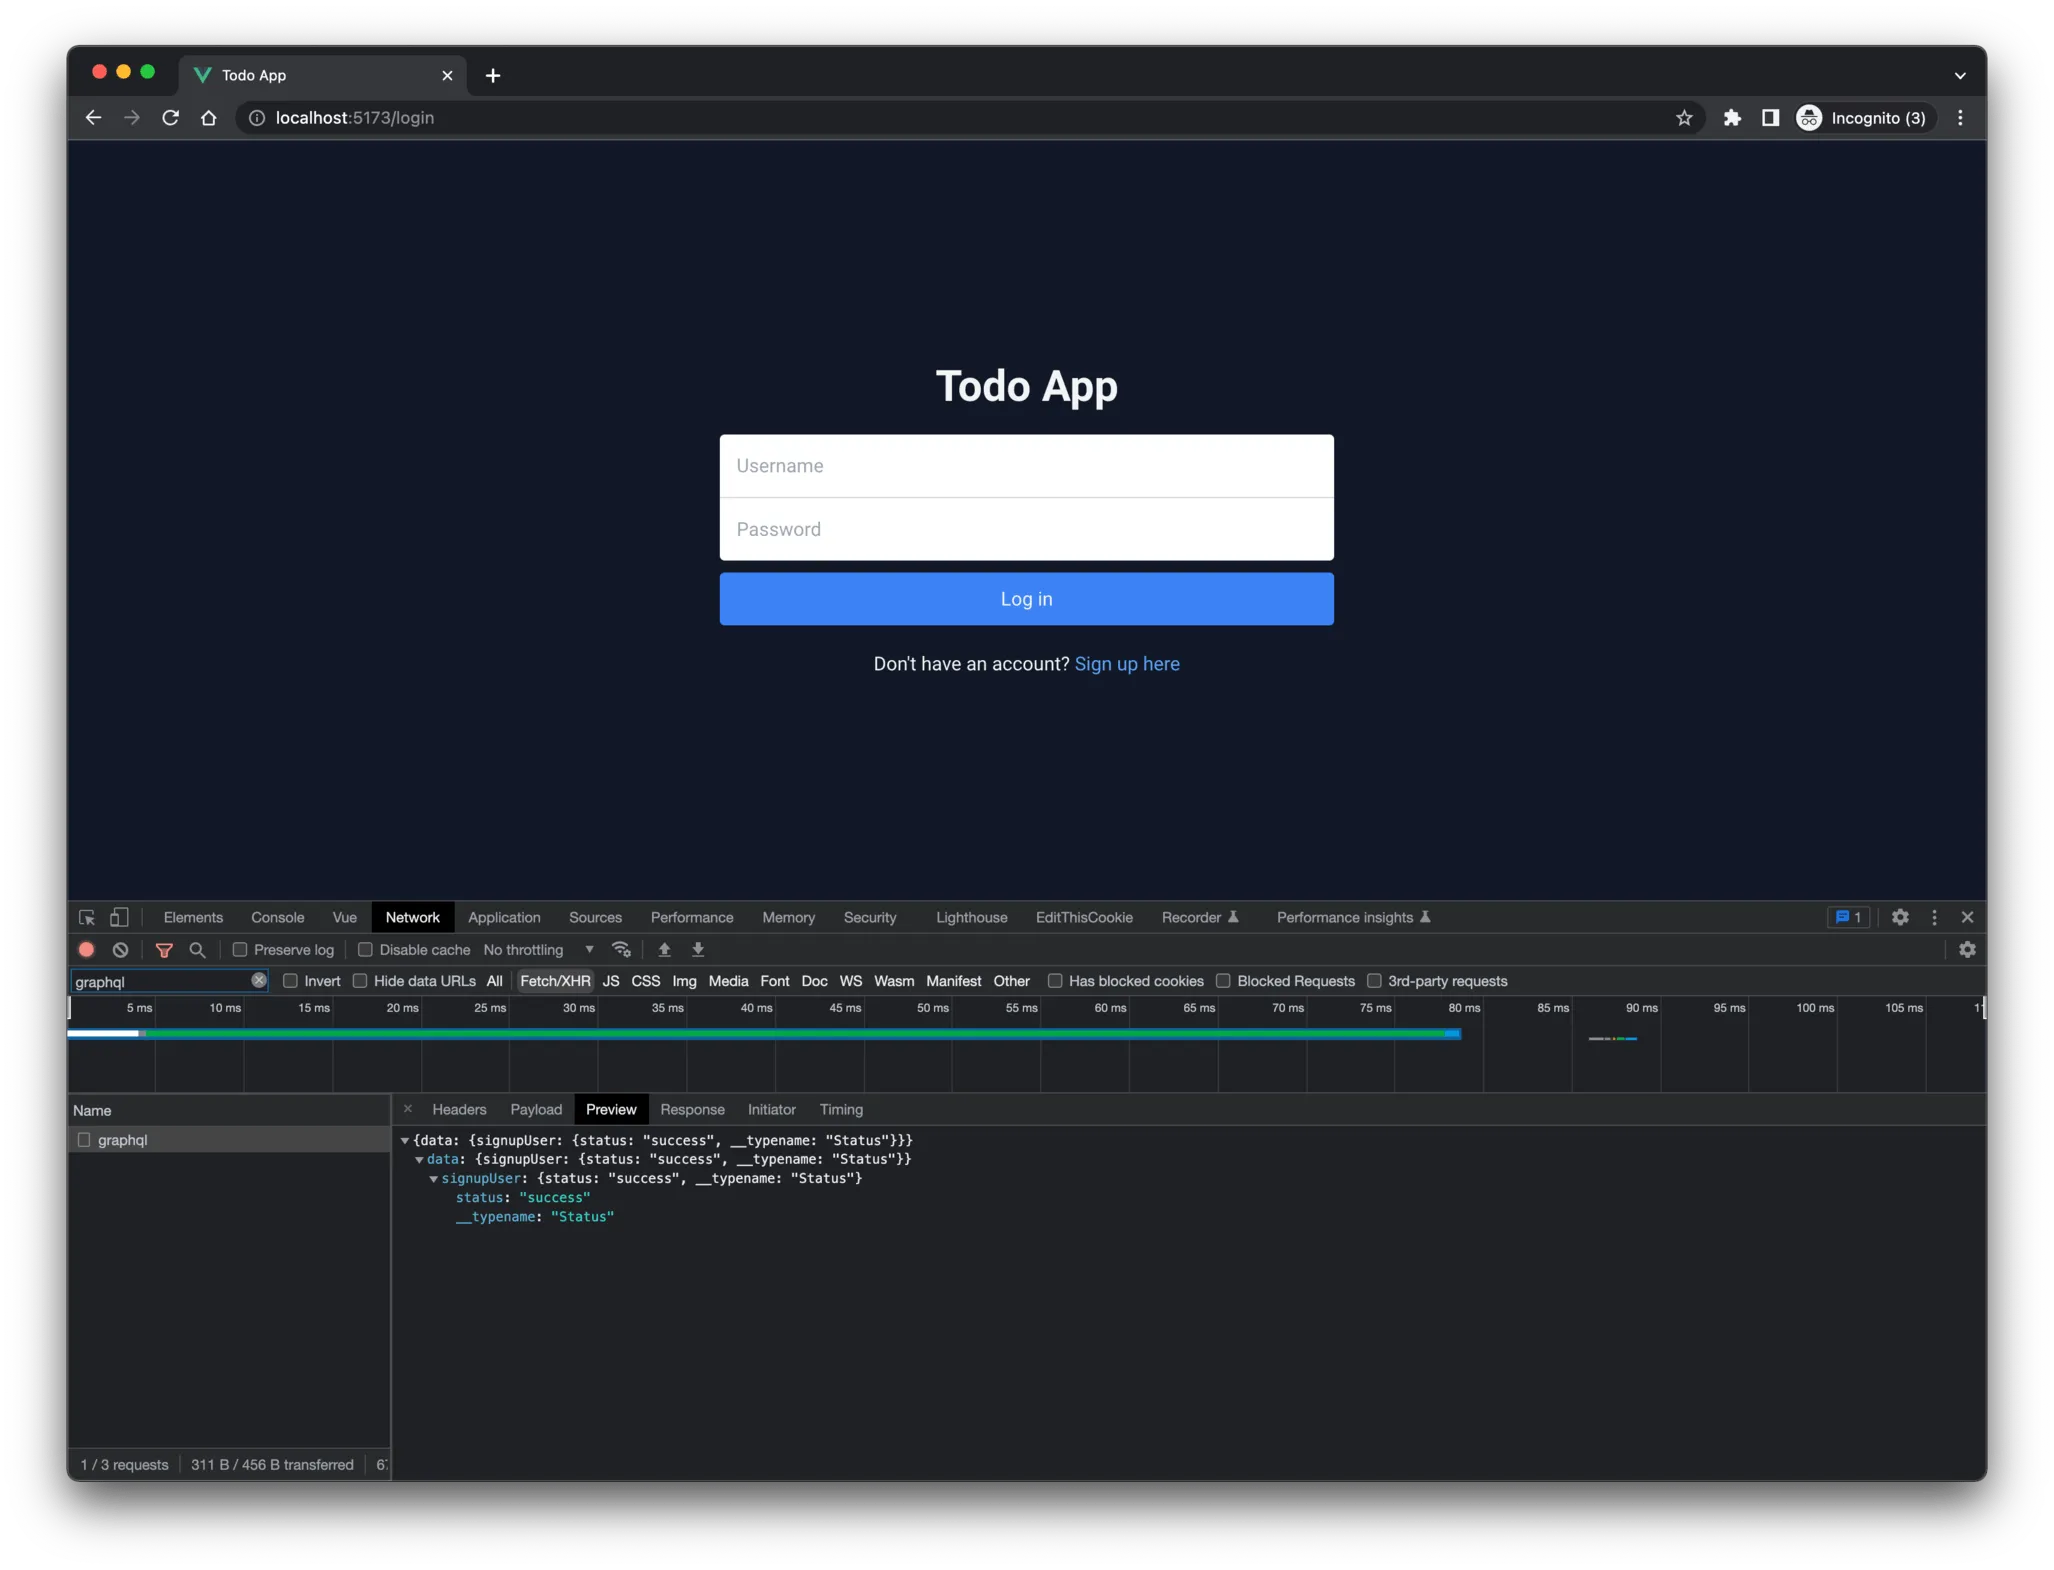The width and height of the screenshot is (2054, 1570).
Task: Open the Headers tab of request
Action: point(459,1110)
